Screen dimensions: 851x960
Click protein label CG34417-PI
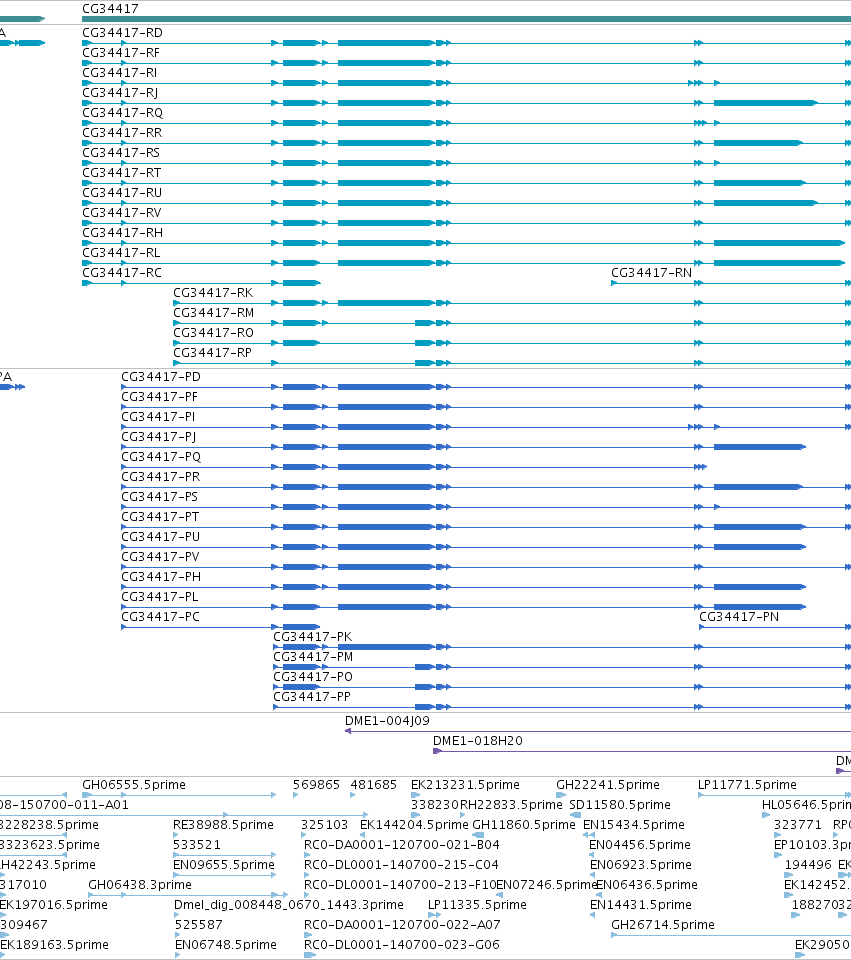click(158, 417)
